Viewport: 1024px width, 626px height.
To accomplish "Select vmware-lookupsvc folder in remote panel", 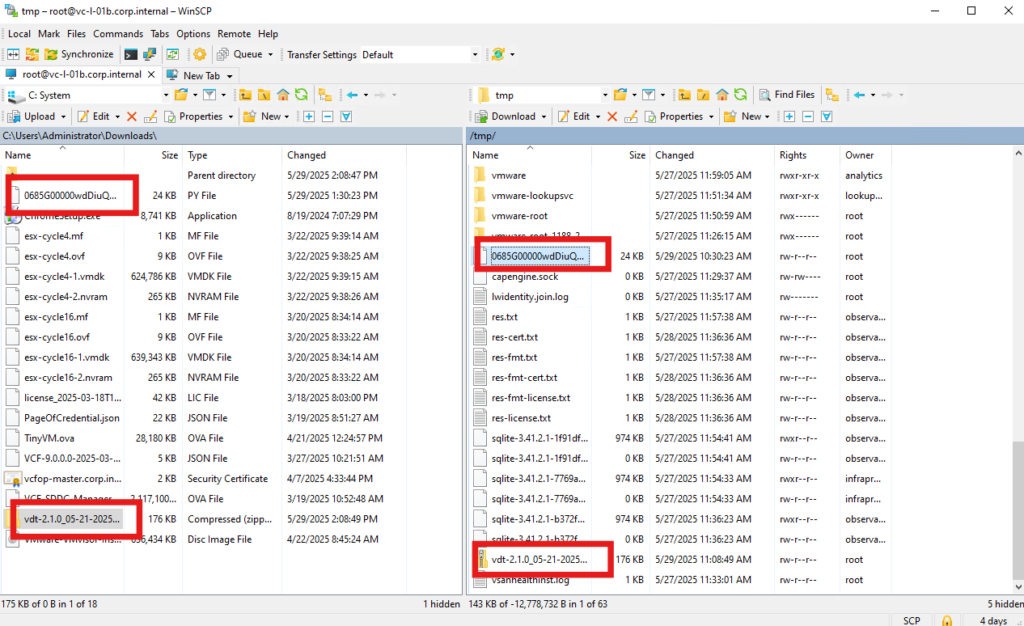I will click(532, 195).
